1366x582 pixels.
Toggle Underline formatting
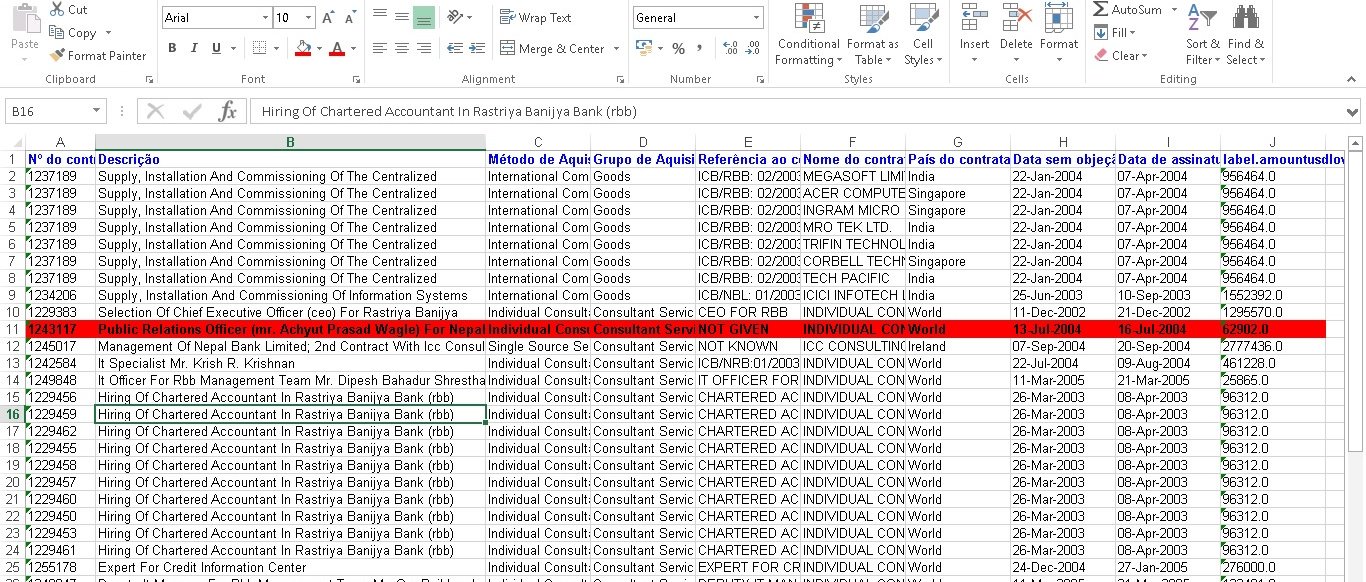click(x=216, y=48)
